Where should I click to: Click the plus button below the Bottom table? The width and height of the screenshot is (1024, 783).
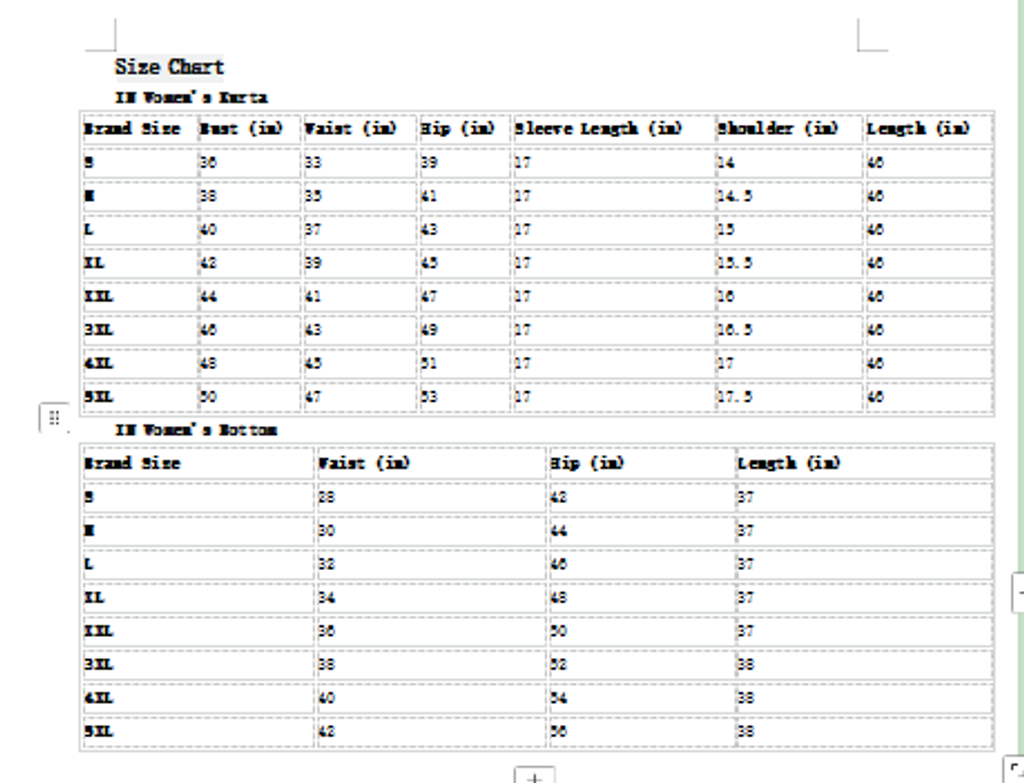pos(535,776)
